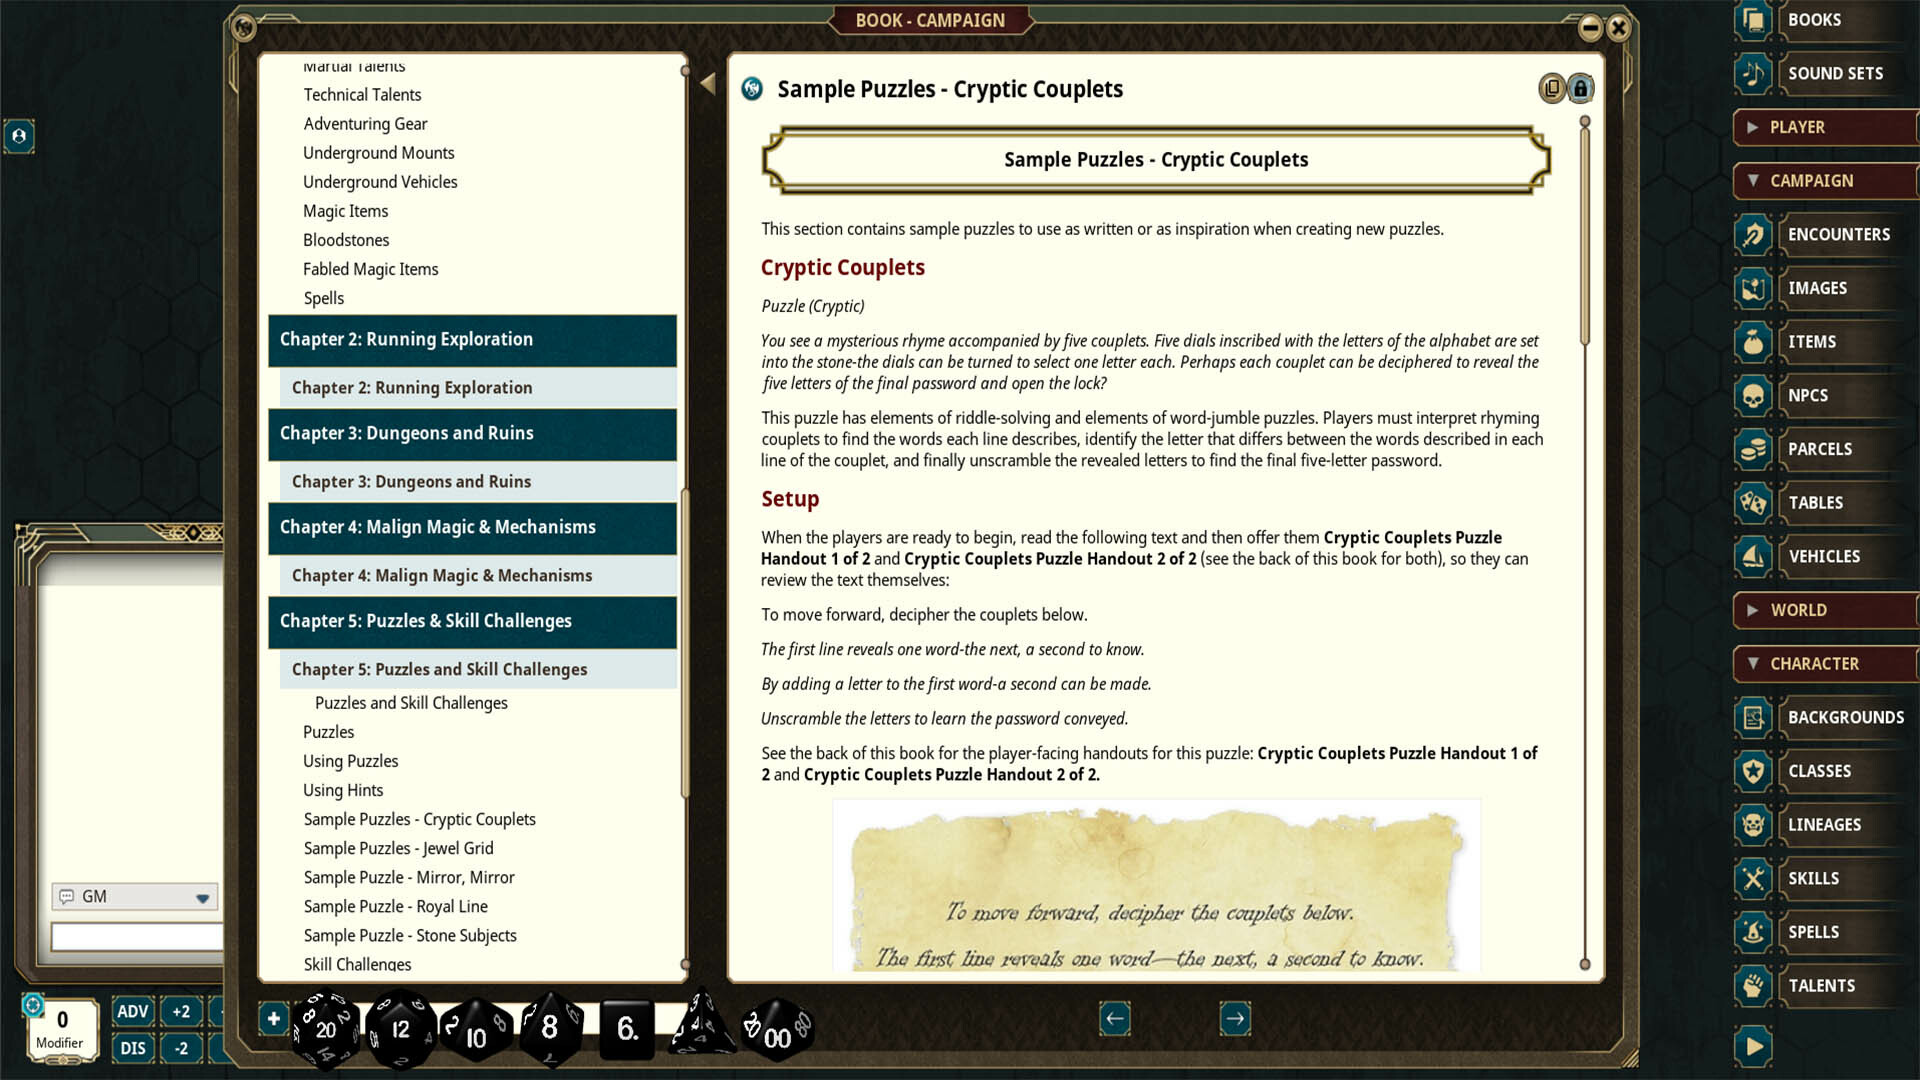Viewport: 1920px width, 1080px height.
Task: Roll the black d20 die
Action: pos(324,1026)
